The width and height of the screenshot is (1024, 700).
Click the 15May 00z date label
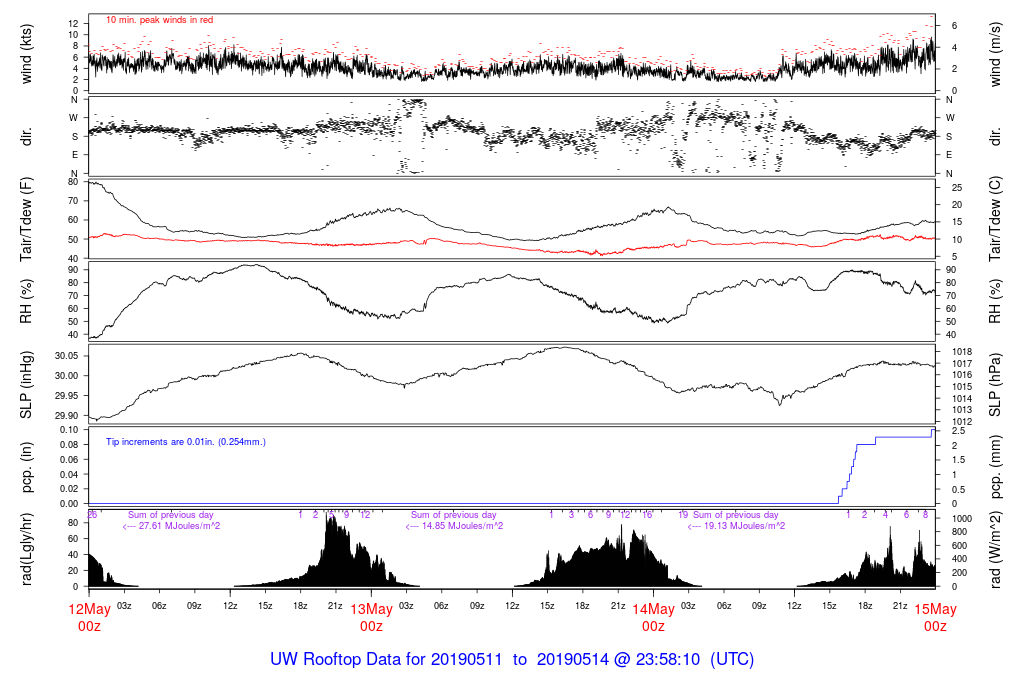(x=935, y=618)
